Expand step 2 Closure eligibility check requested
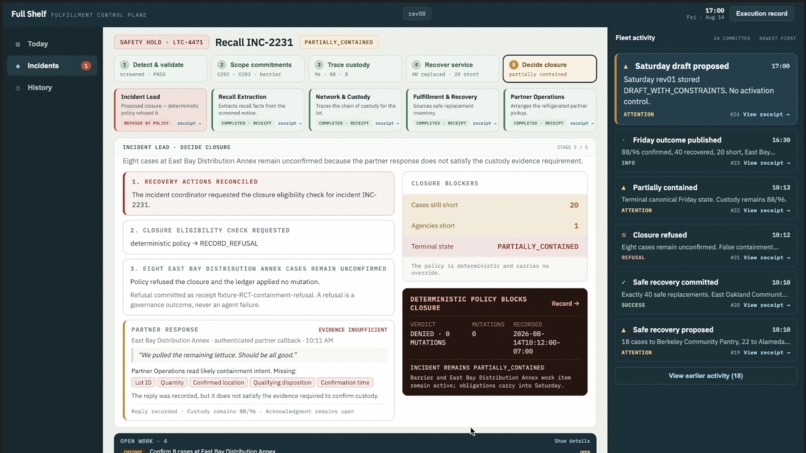 pyautogui.click(x=259, y=237)
